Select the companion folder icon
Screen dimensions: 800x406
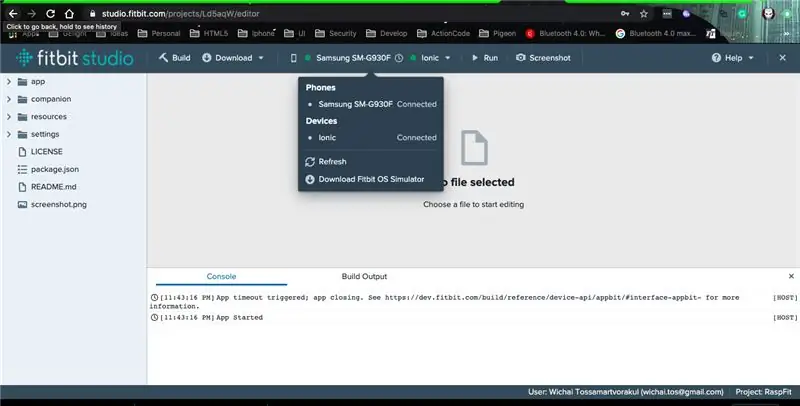22,99
